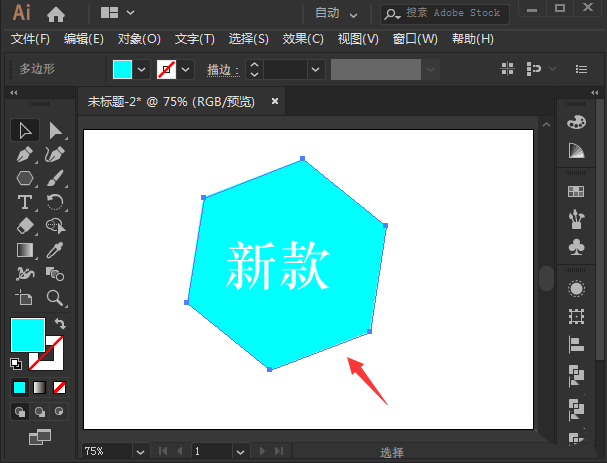Go to the Home screen icon

coord(56,14)
